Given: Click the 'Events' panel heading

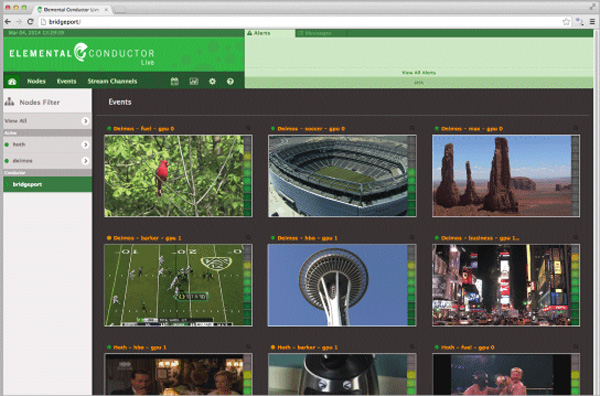Looking at the screenshot, I should click(x=120, y=102).
